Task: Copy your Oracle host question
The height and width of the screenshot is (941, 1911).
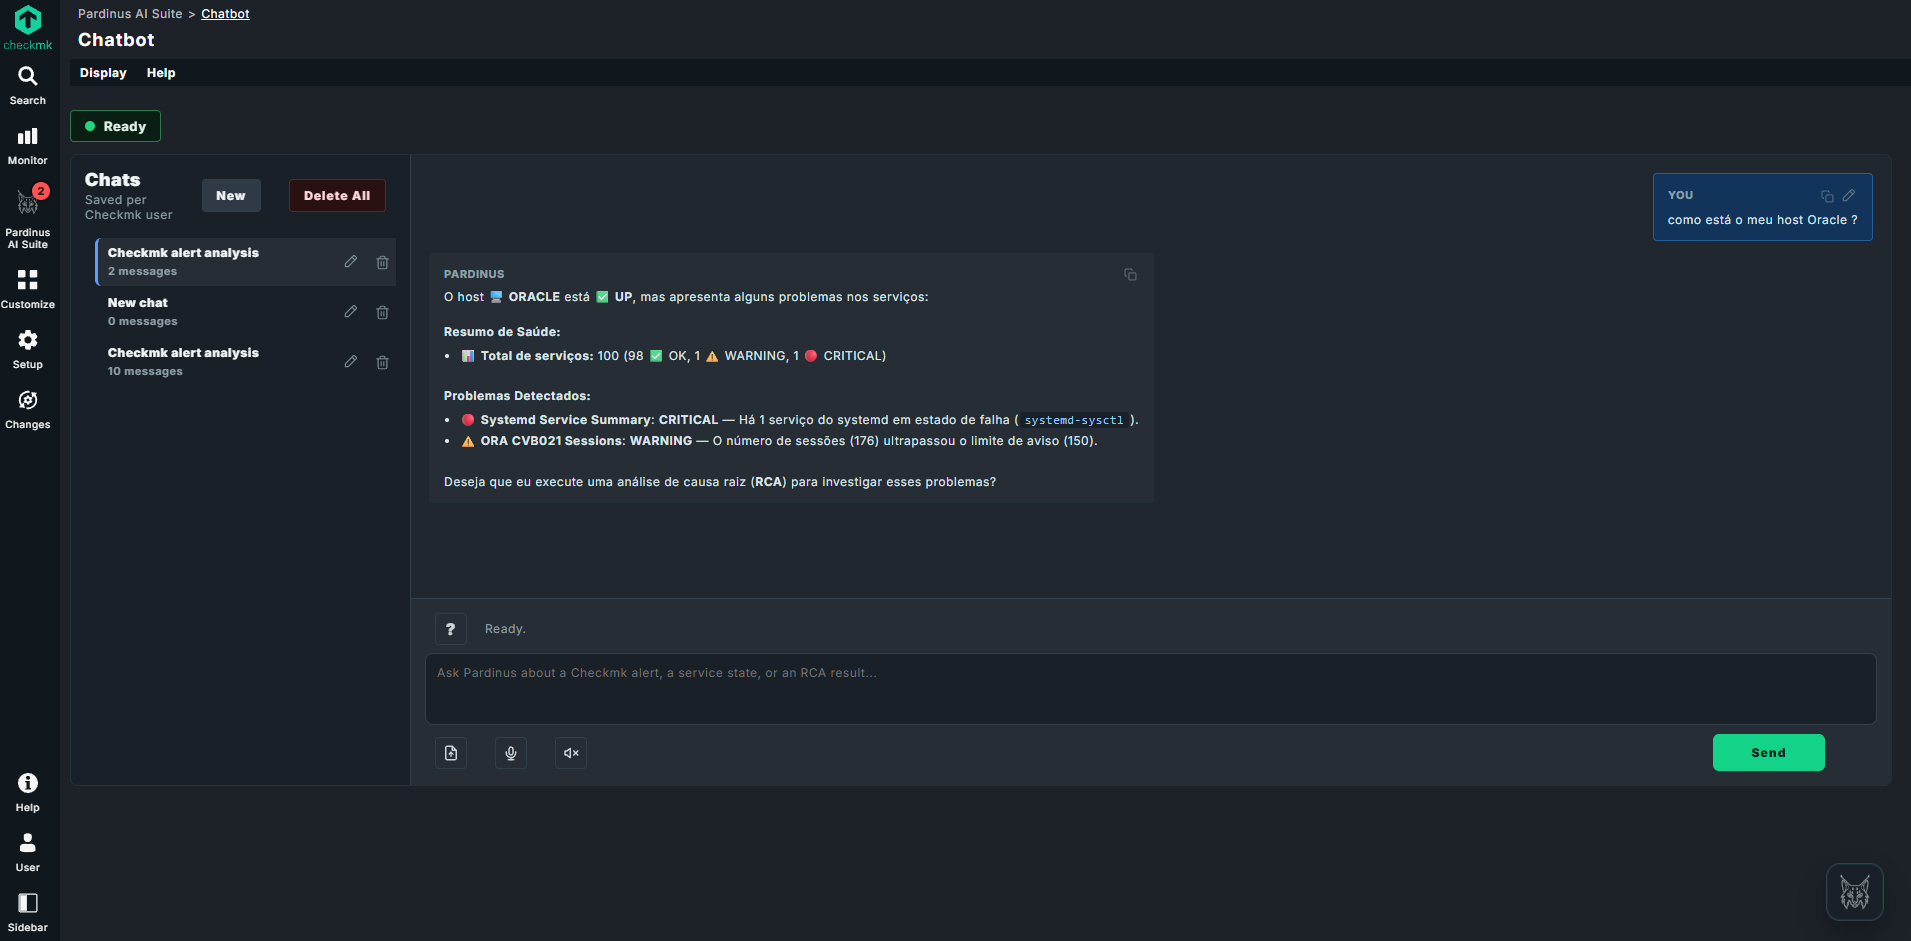Action: tap(1827, 196)
